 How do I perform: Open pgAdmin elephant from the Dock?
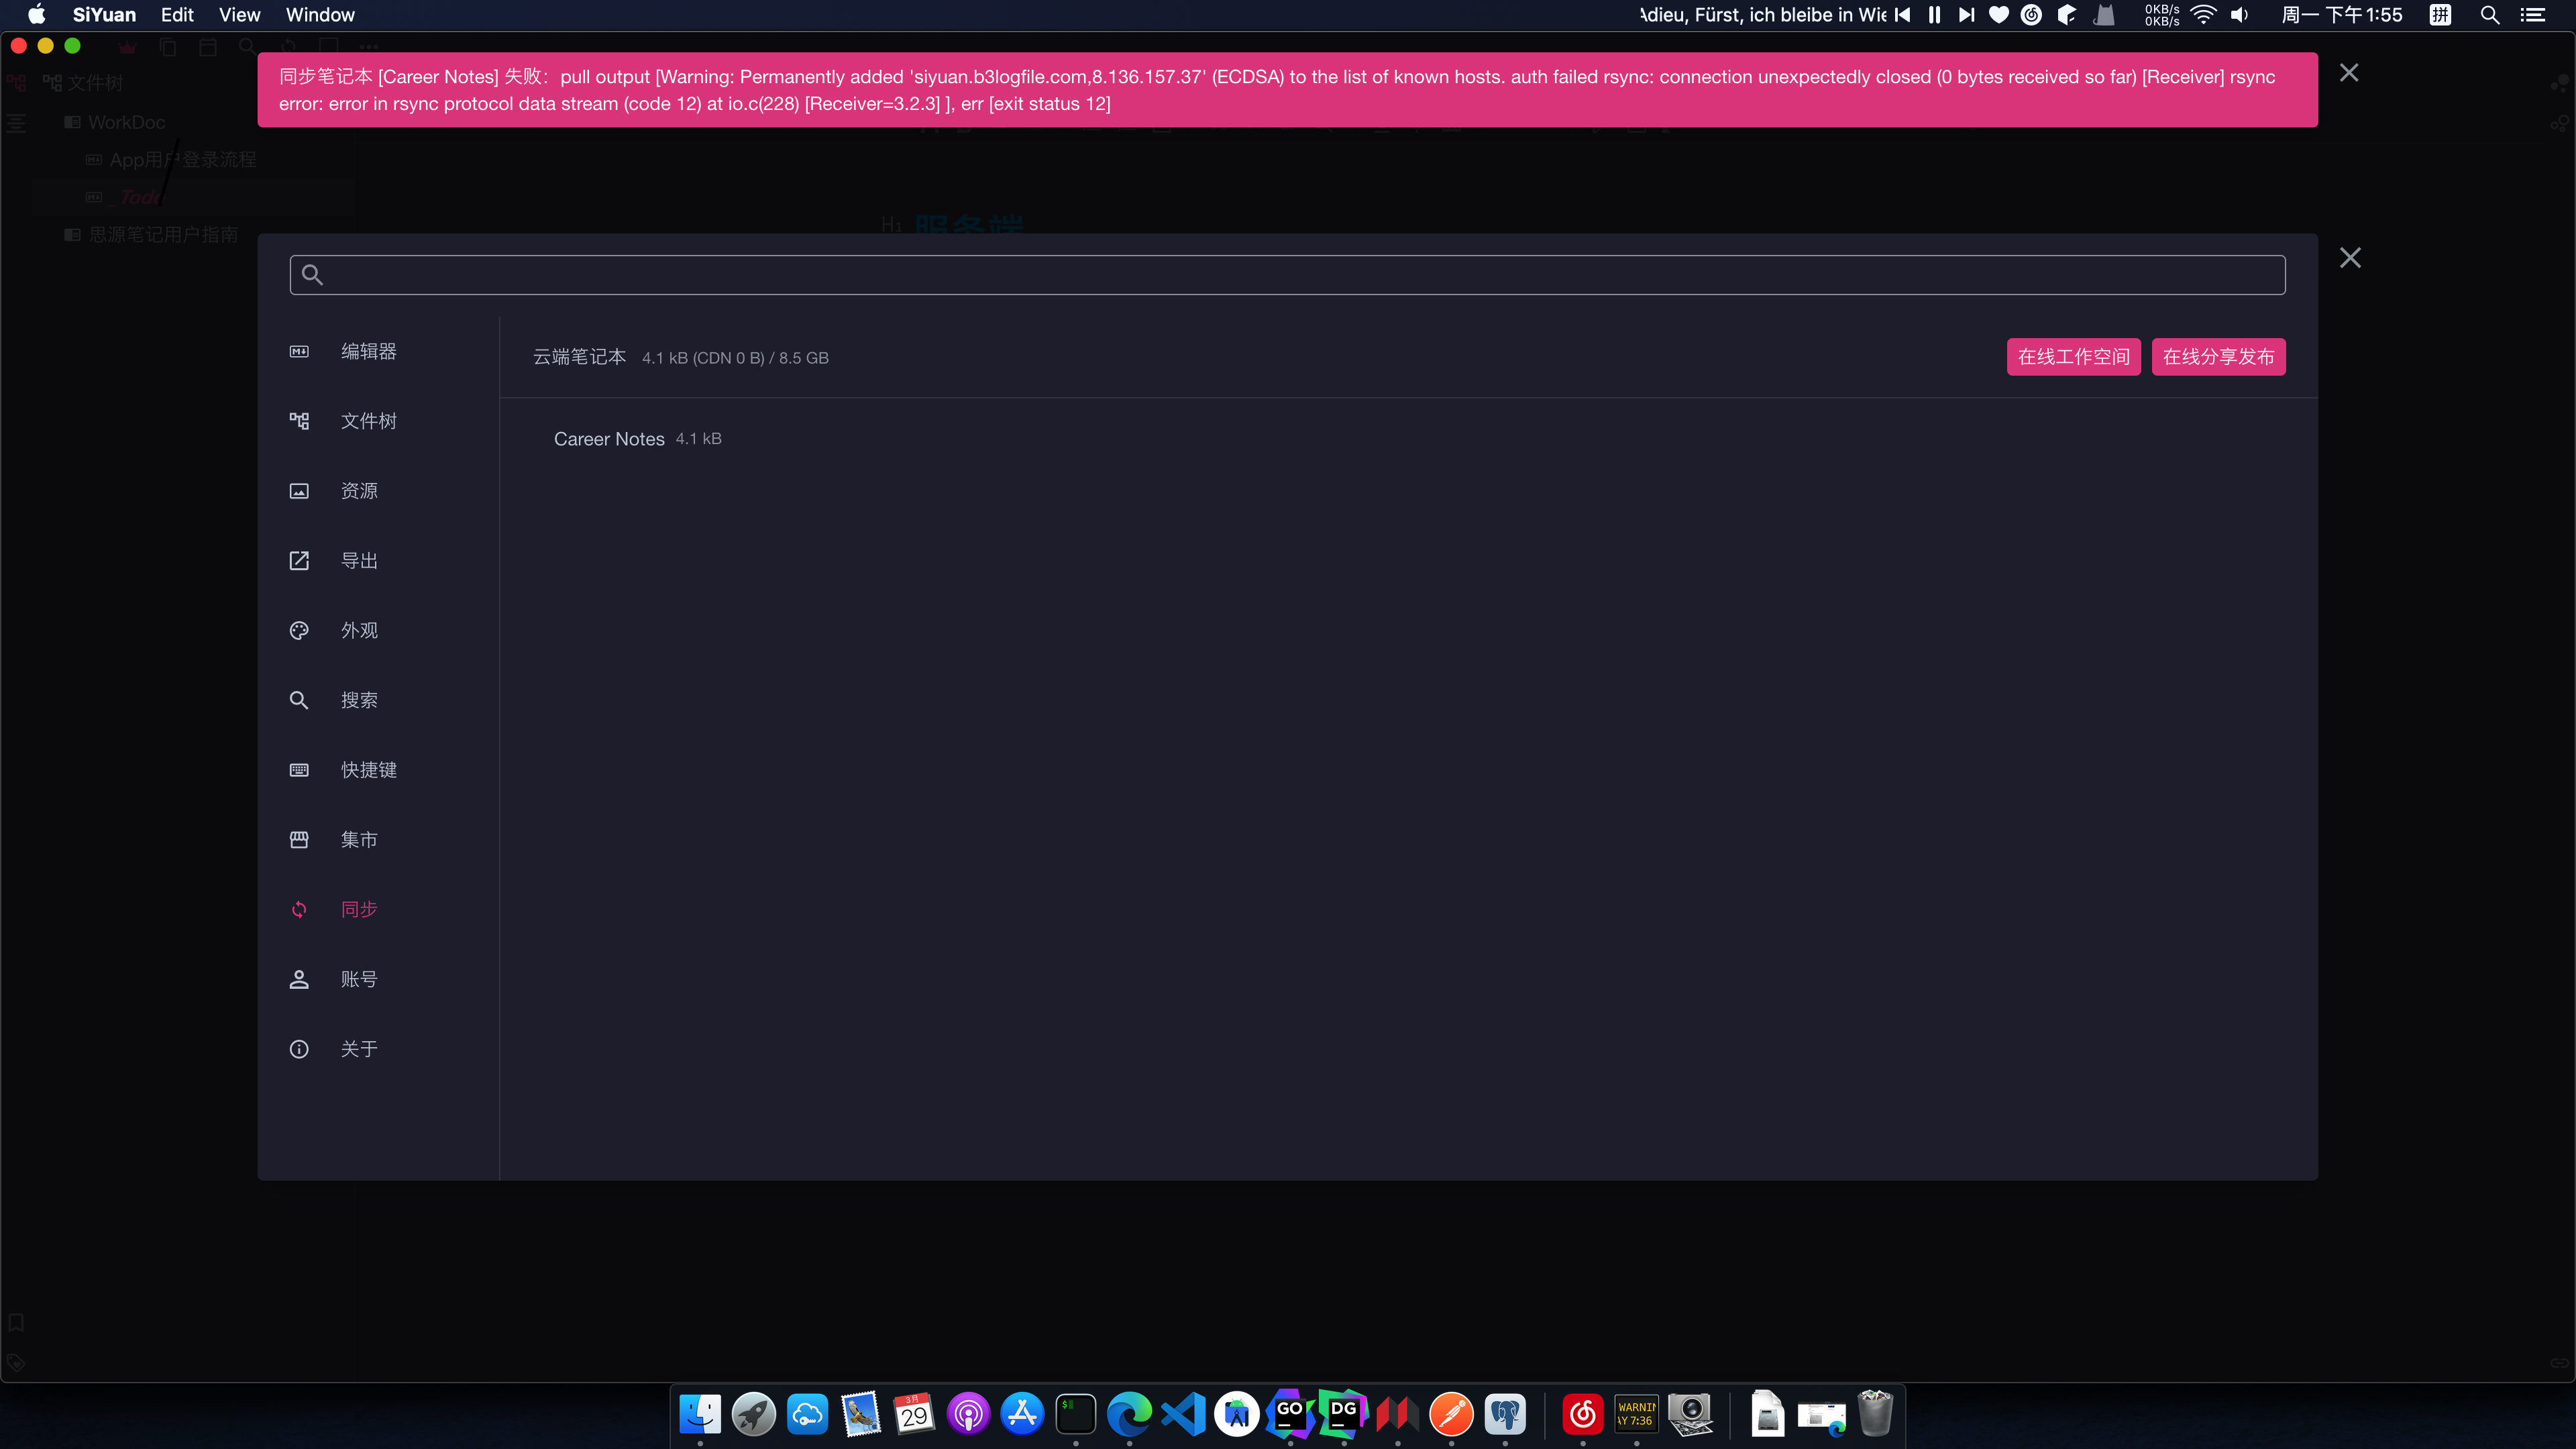[1505, 1415]
